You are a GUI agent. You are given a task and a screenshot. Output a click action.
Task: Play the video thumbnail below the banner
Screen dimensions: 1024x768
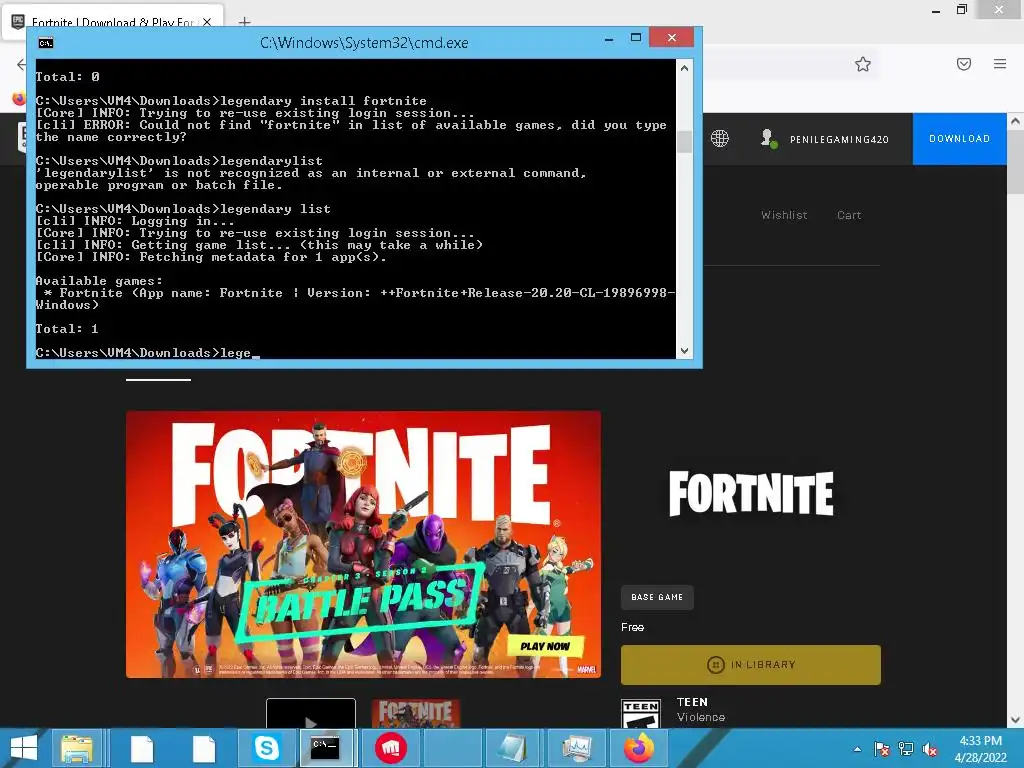click(x=311, y=713)
